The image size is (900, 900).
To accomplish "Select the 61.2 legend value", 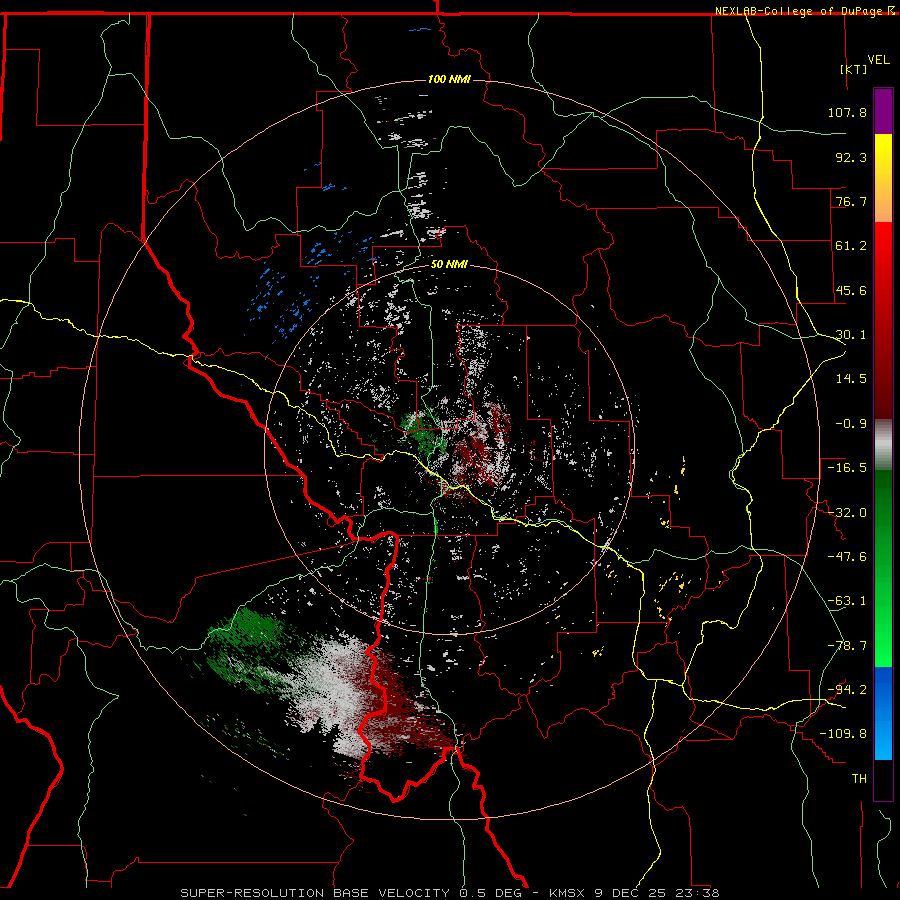I will [x=851, y=246].
